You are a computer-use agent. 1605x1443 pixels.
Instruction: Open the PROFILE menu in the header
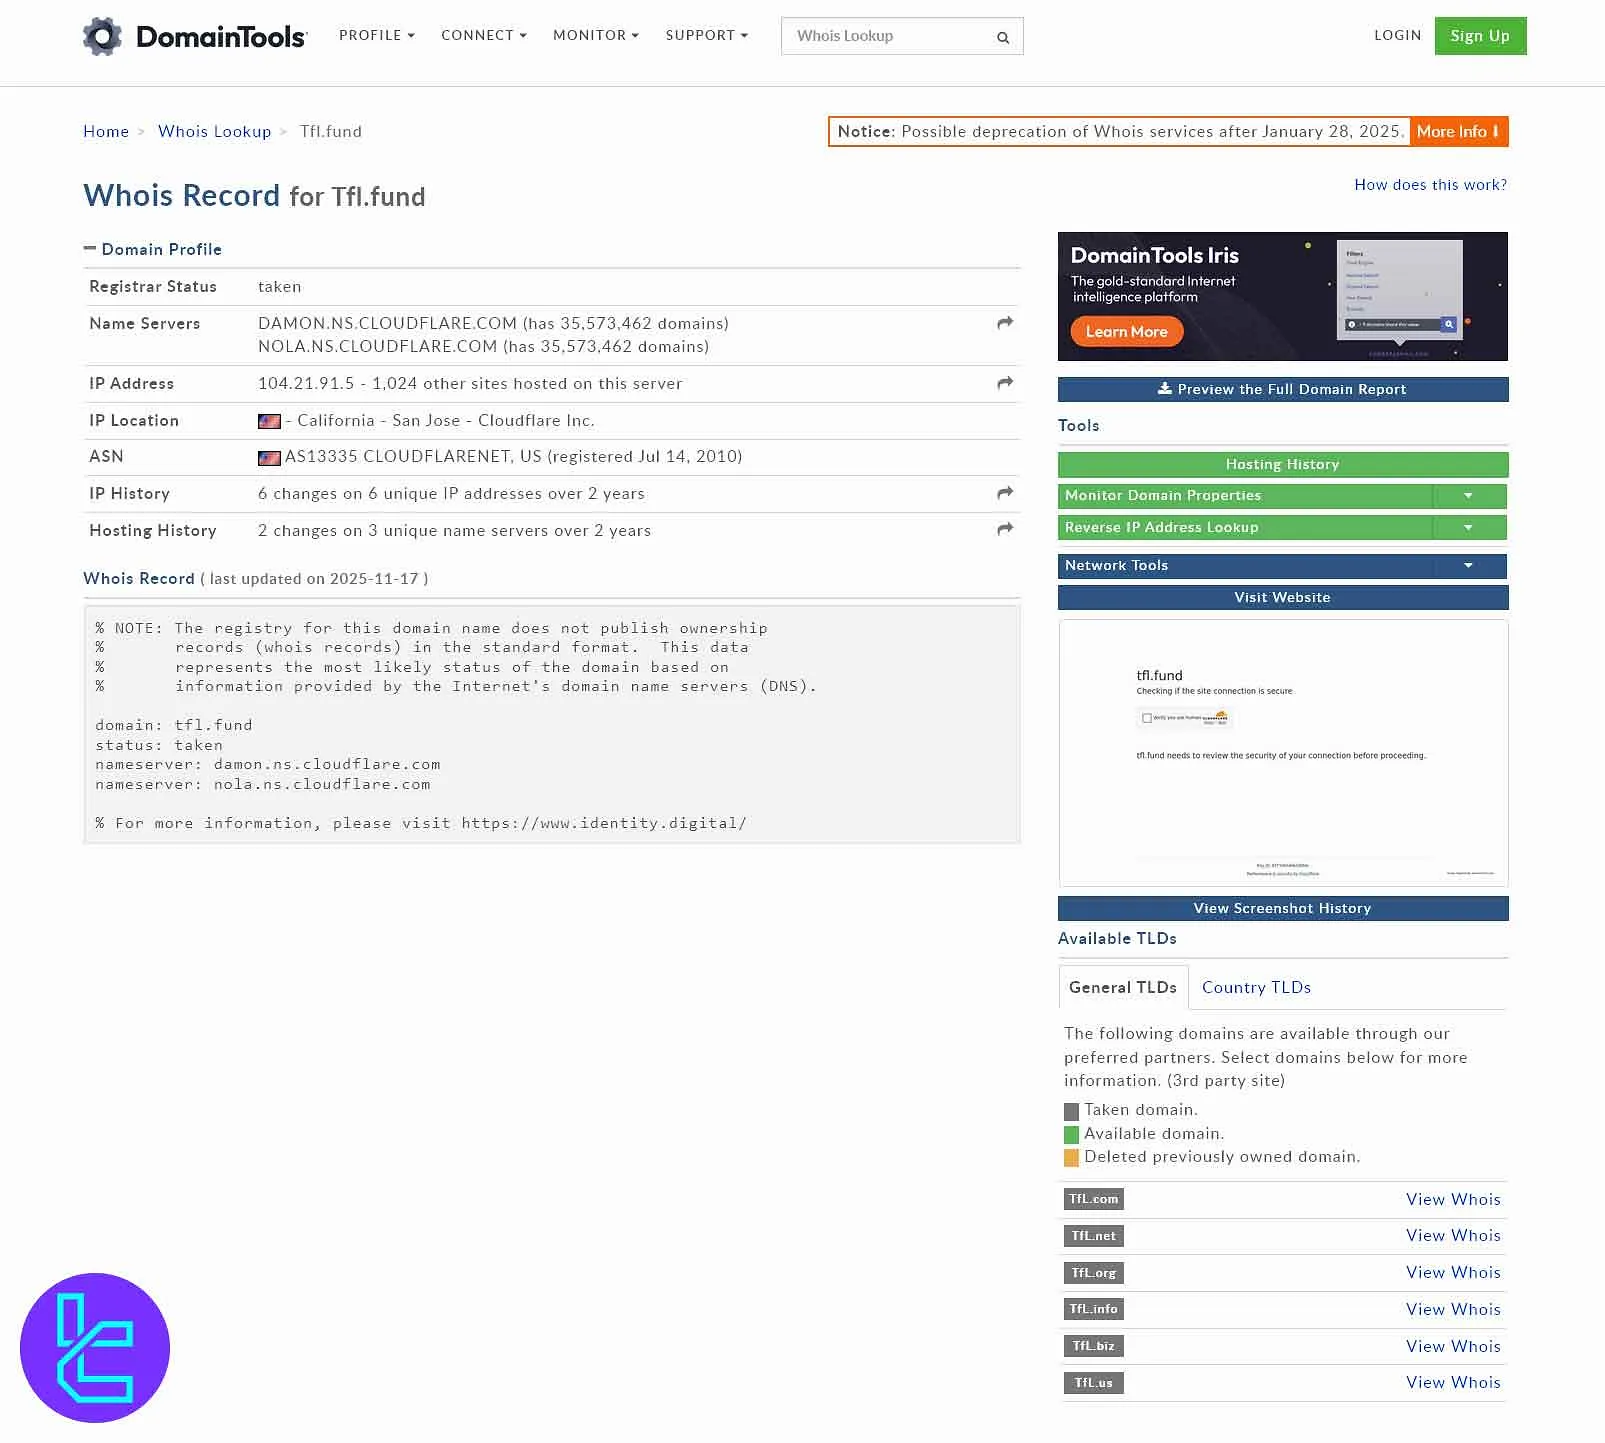pyautogui.click(x=376, y=36)
